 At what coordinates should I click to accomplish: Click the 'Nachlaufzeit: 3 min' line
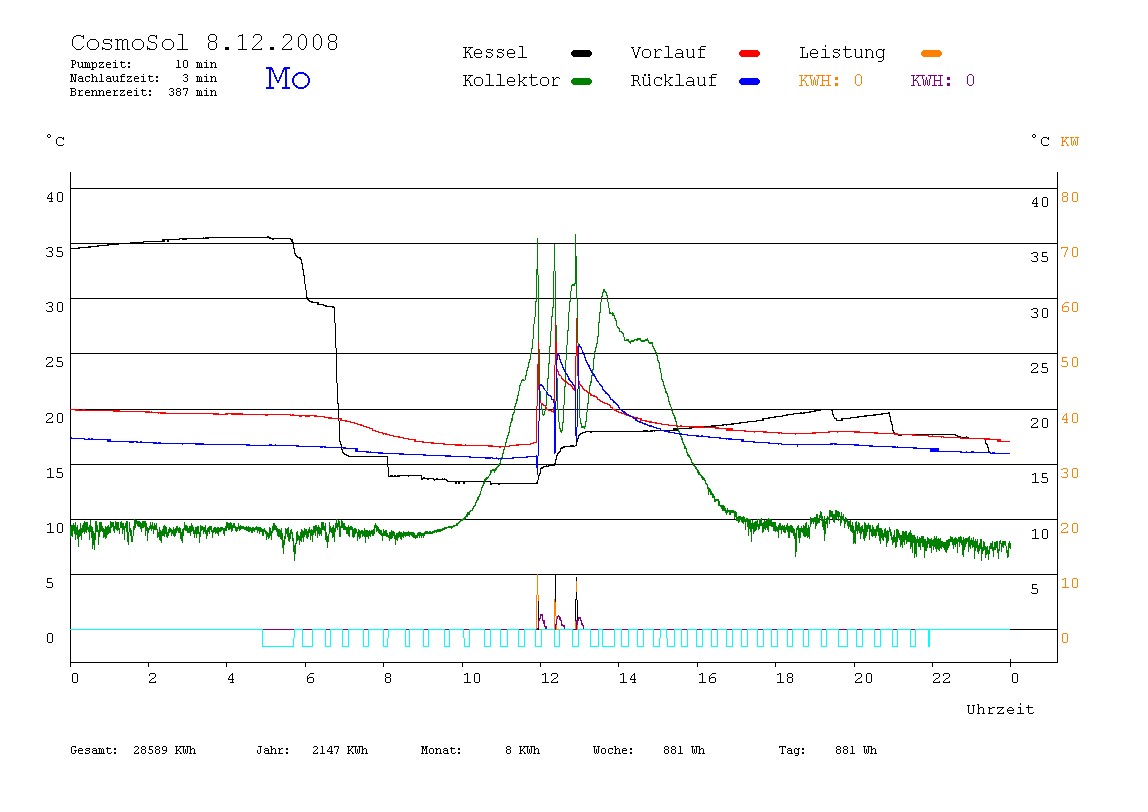pyautogui.click(x=144, y=78)
